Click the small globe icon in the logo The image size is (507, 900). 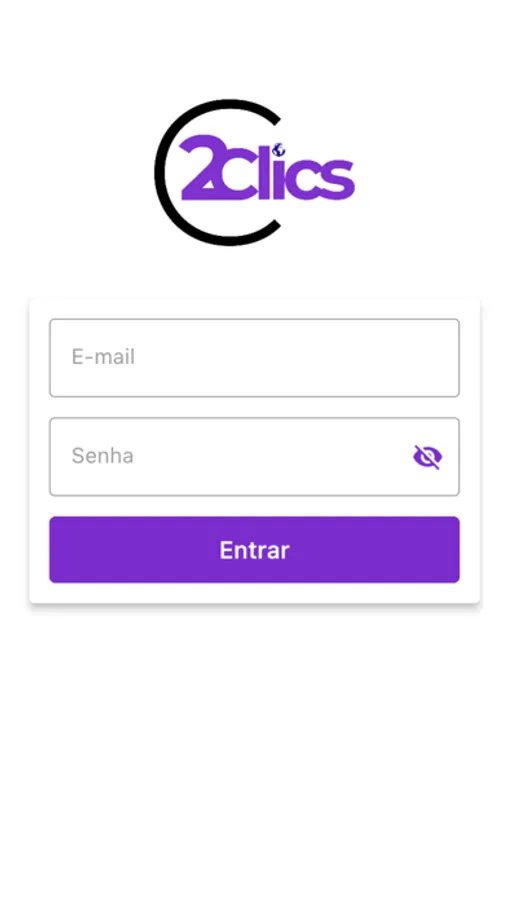click(279, 150)
